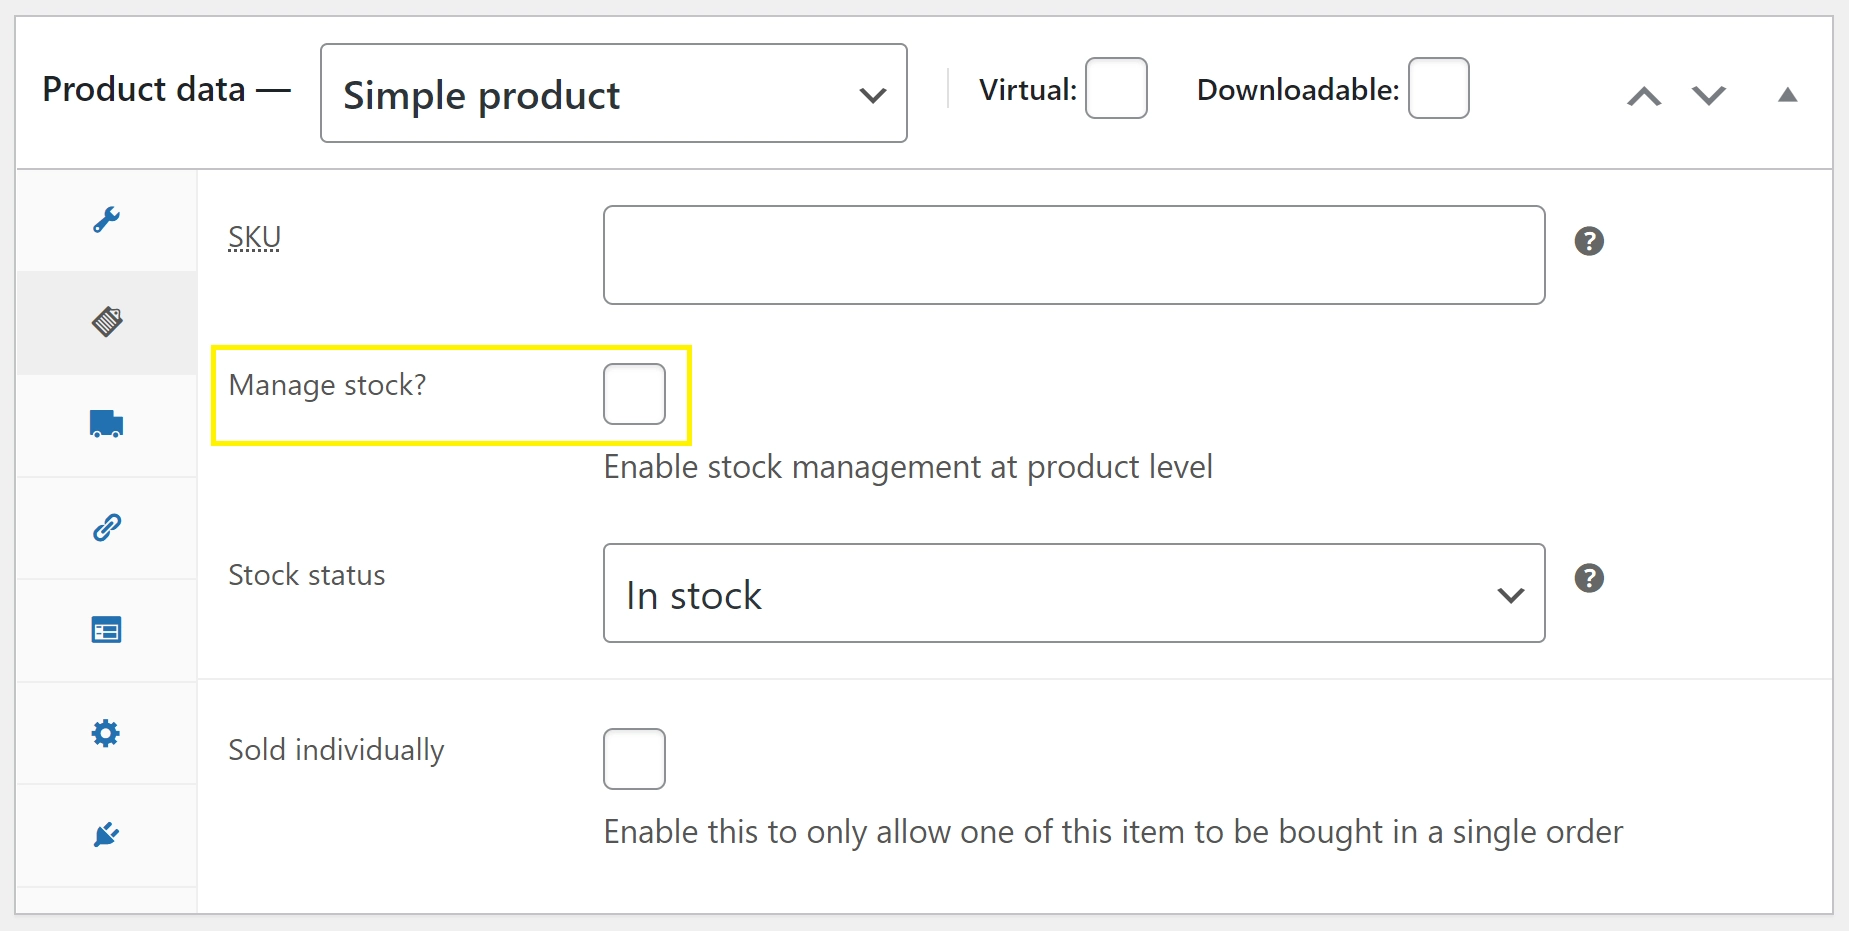Open the Linked Products link icon
1849x931 pixels.
click(107, 527)
